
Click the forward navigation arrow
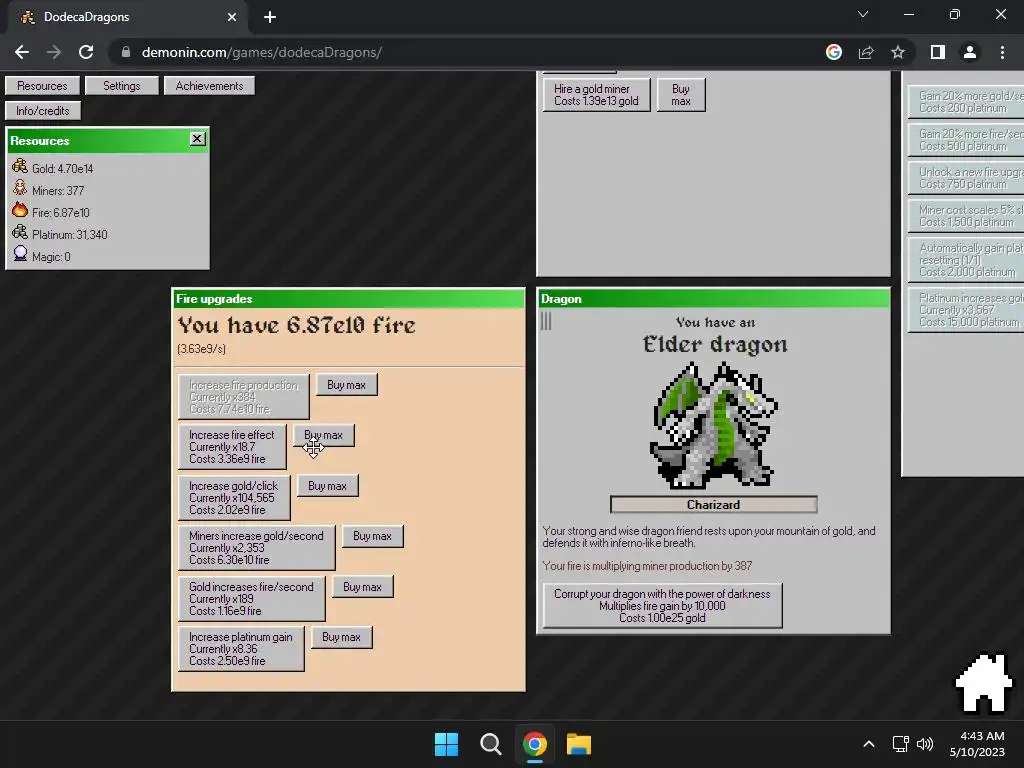click(54, 52)
